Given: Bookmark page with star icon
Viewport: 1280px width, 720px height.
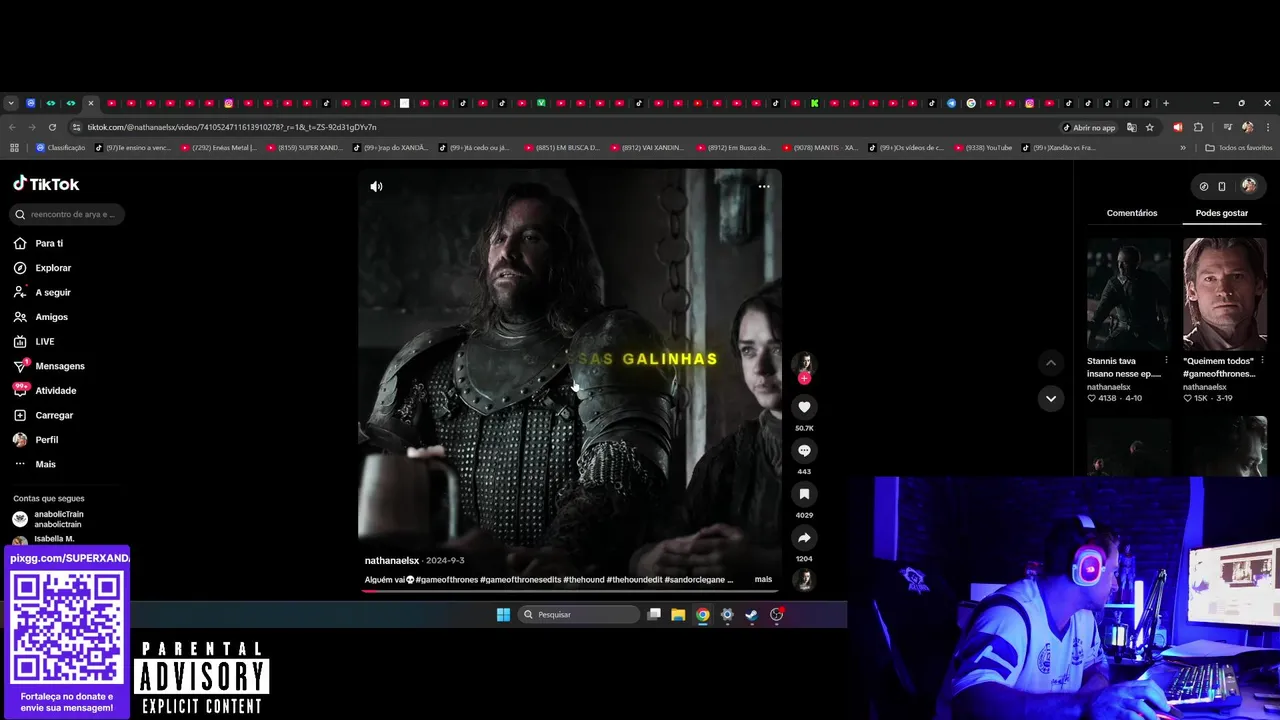Looking at the screenshot, I should point(1150,128).
